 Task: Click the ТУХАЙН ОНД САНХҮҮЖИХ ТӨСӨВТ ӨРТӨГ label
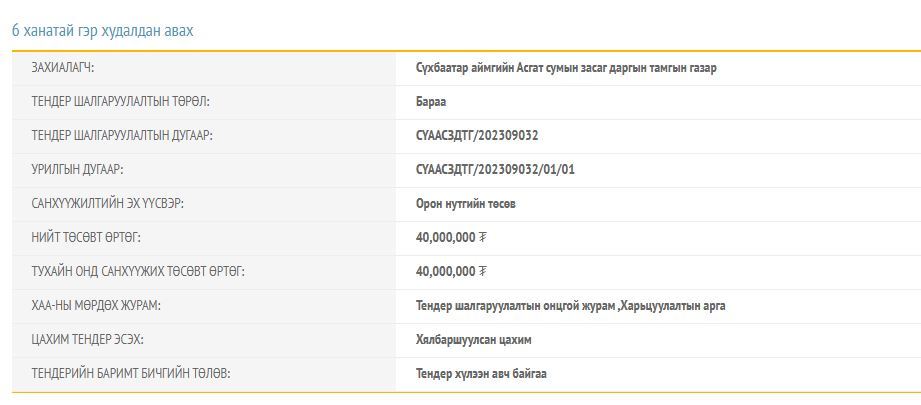click(138, 272)
